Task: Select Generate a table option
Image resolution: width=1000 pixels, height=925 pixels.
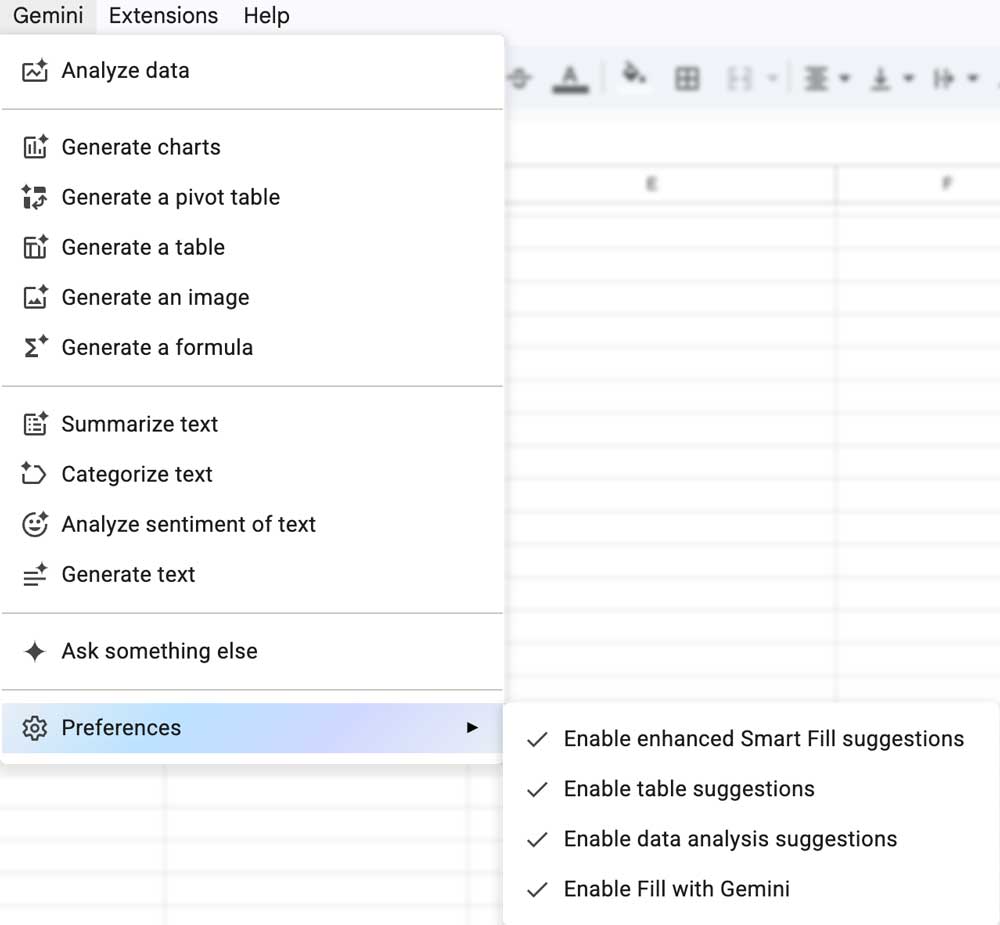Action: click(253, 248)
